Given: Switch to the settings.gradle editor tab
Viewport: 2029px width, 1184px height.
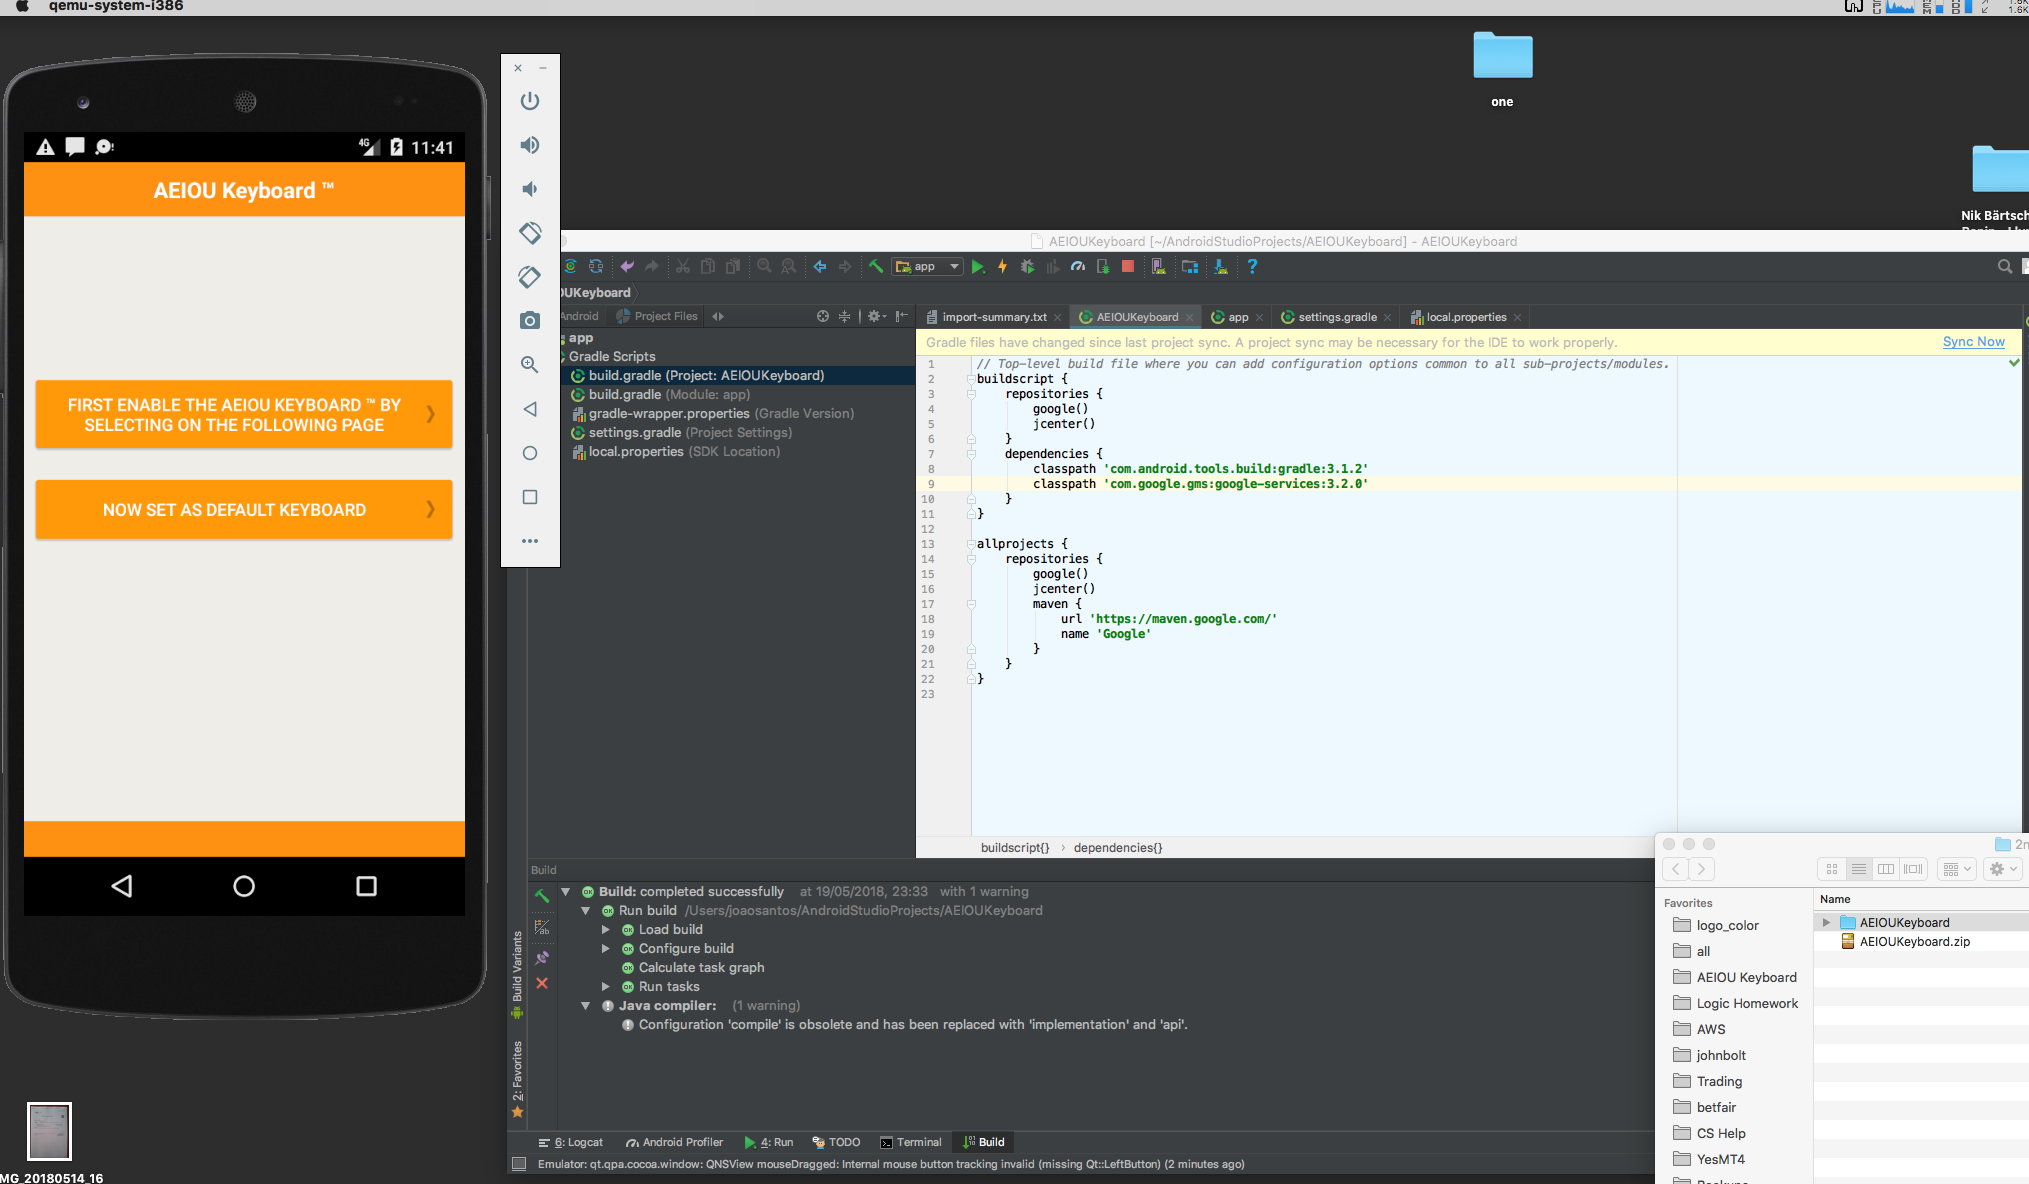Looking at the screenshot, I should 1336,317.
